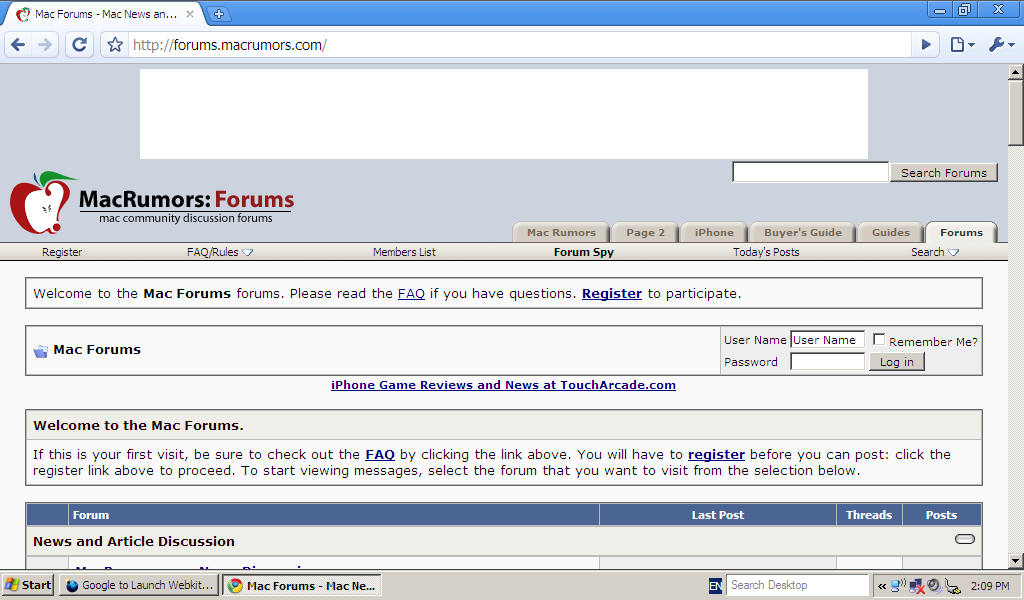Click the Mac Forums folder icon

point(40,351)
